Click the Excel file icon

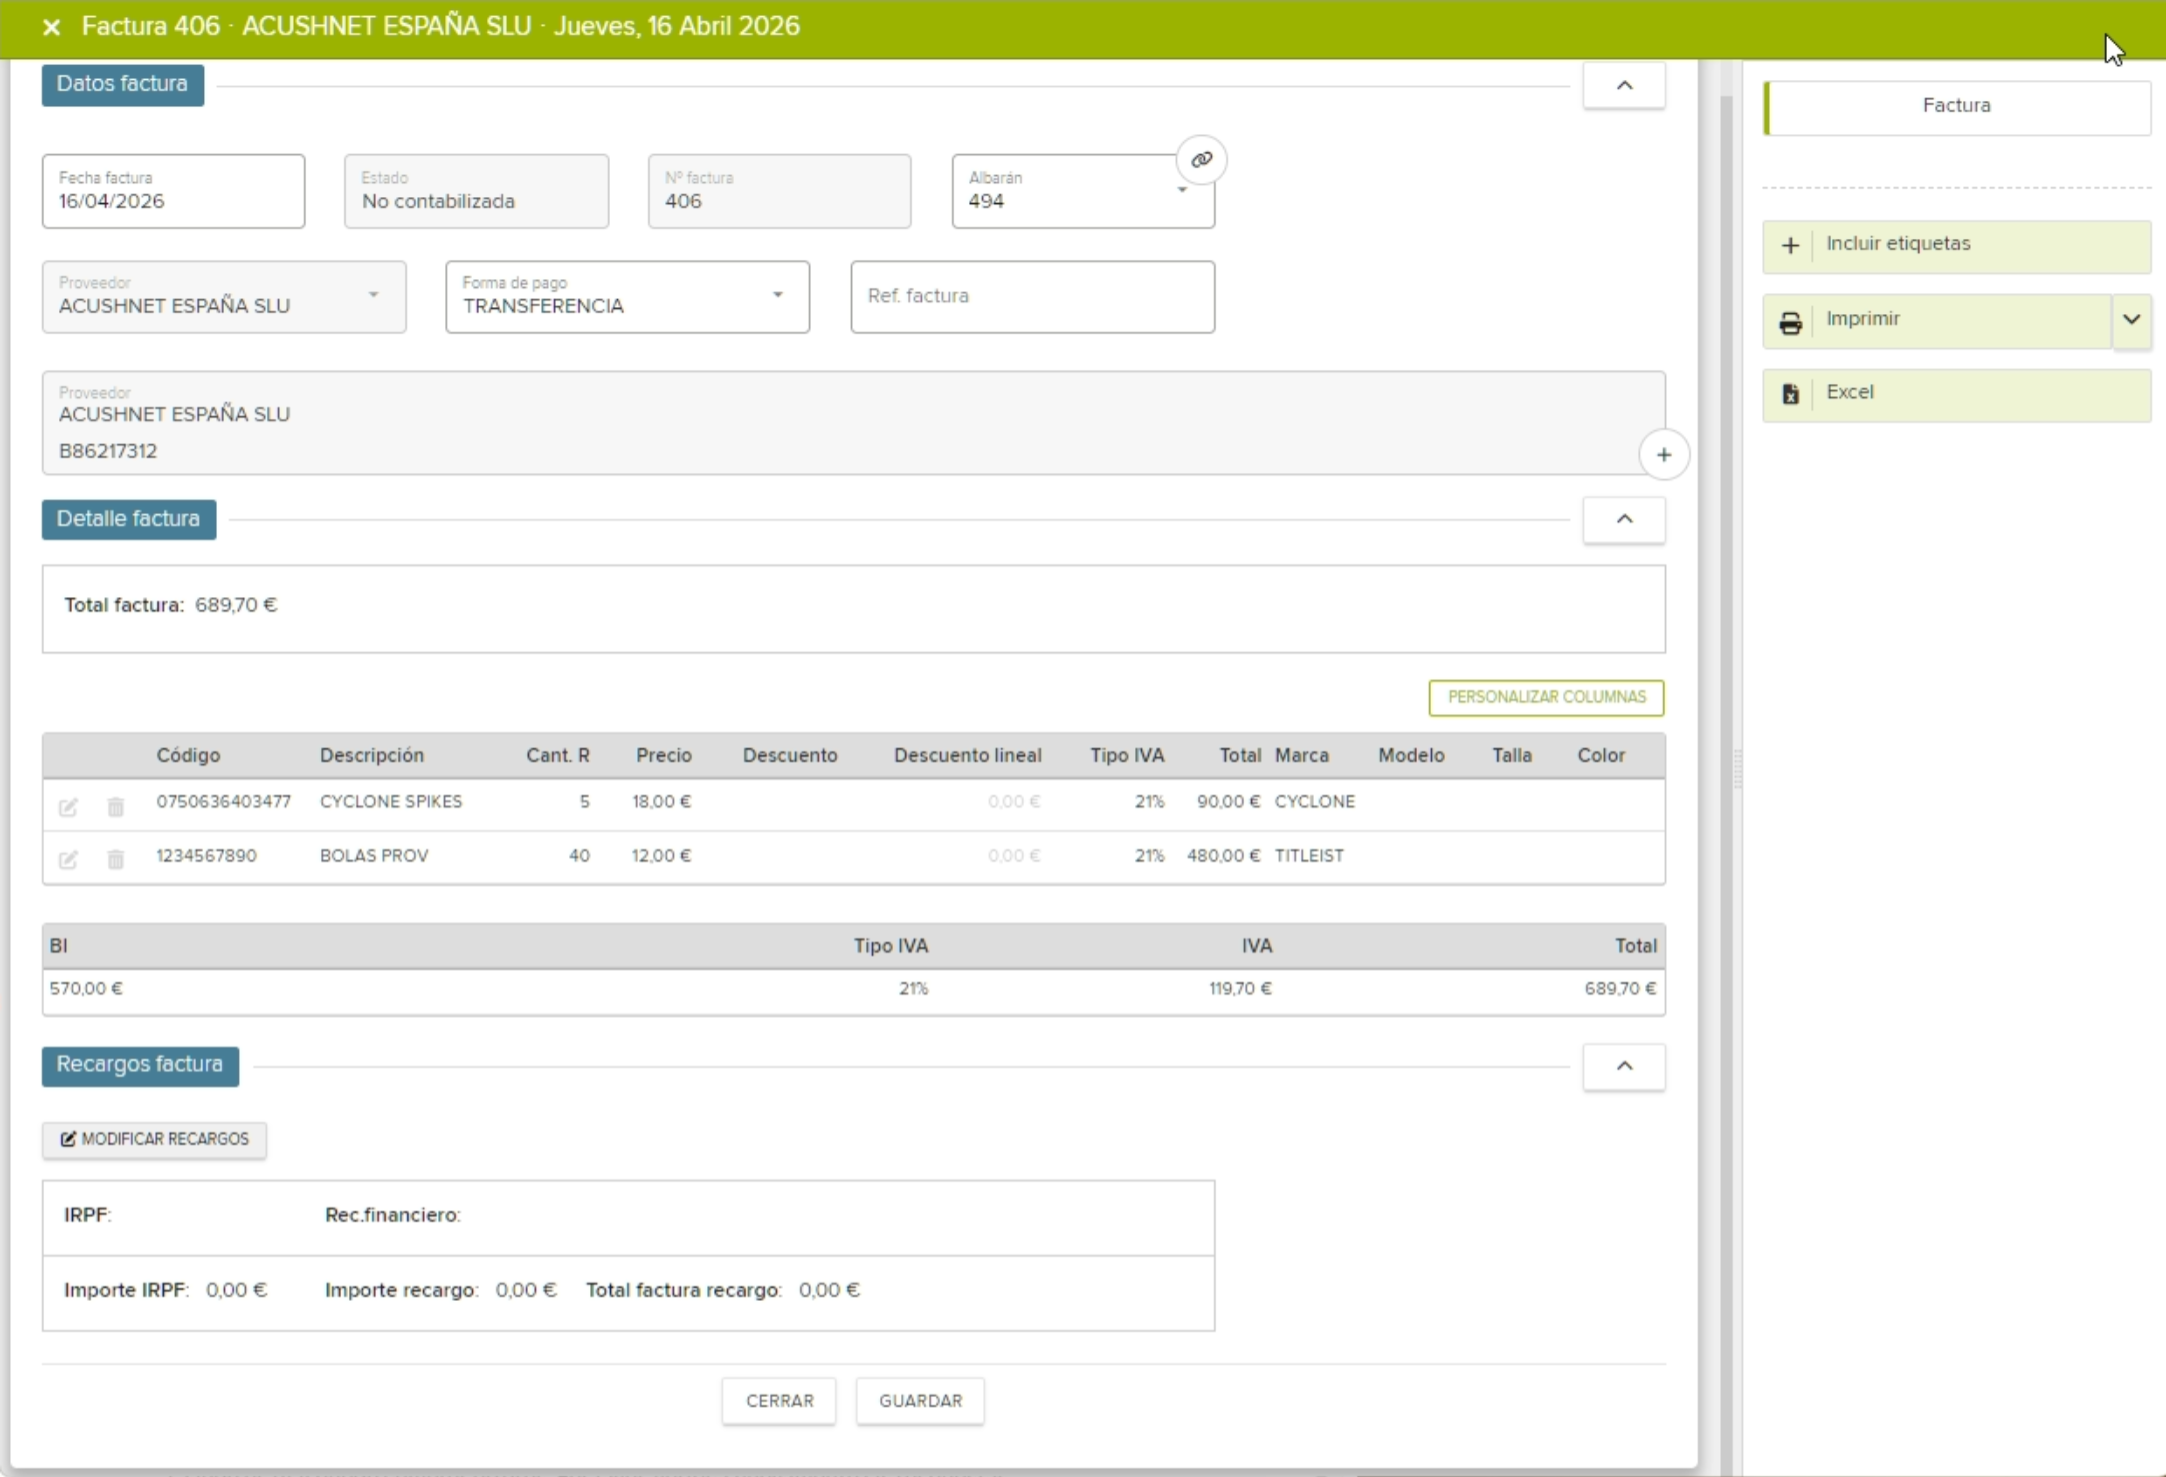(x=1790, y=394)
